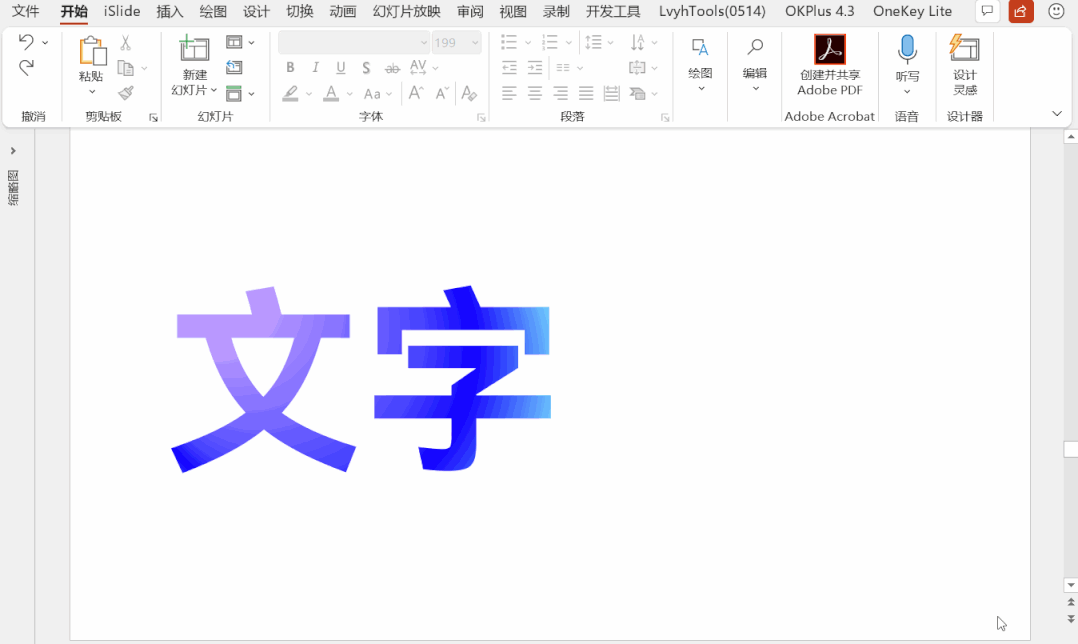Open the font name combo box
This screenshot has width=1078, height=644.
click(353, 43)
